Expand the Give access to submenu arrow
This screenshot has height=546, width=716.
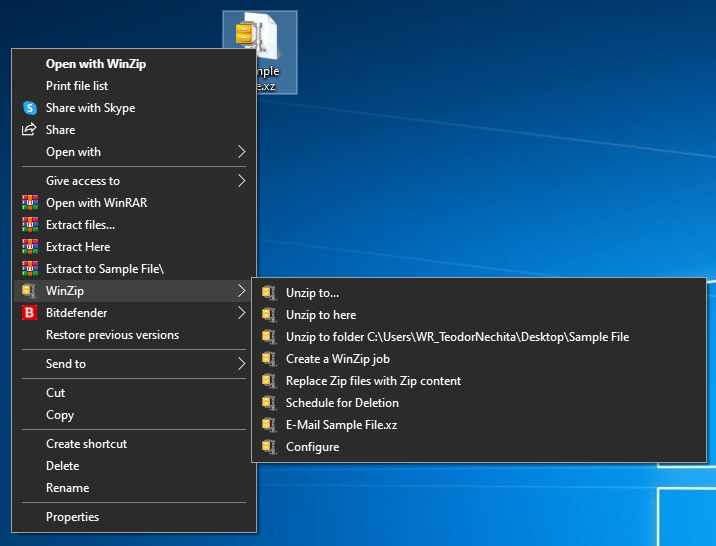click(x=241, y=181)
